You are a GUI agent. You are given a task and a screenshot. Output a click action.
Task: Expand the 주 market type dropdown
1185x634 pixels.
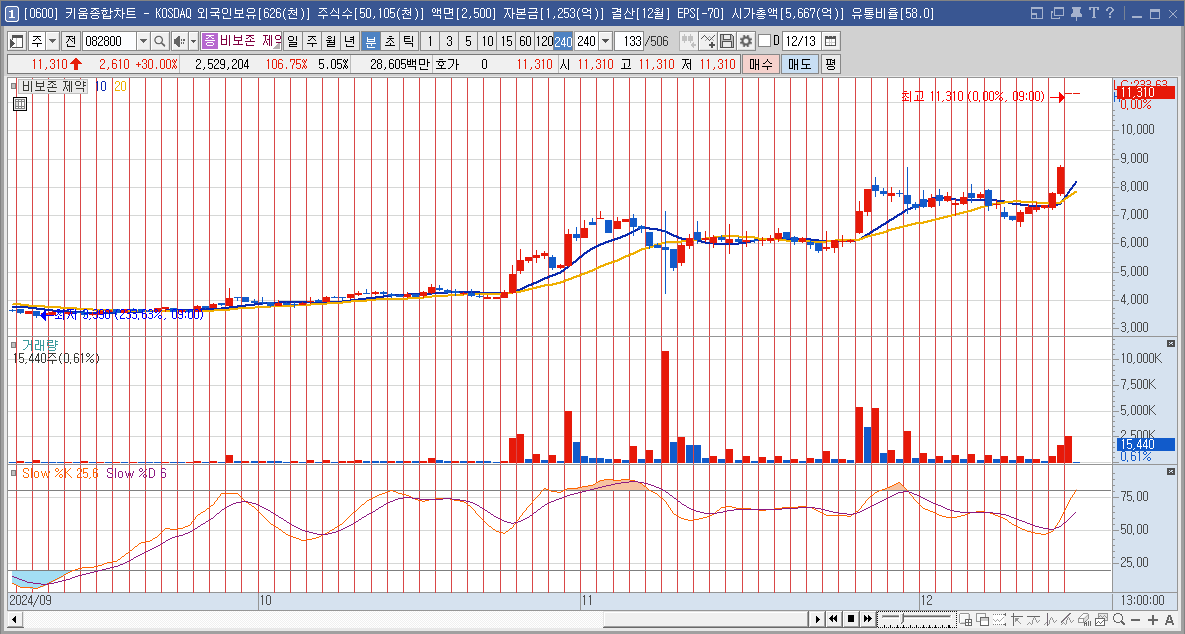(52, 42)
